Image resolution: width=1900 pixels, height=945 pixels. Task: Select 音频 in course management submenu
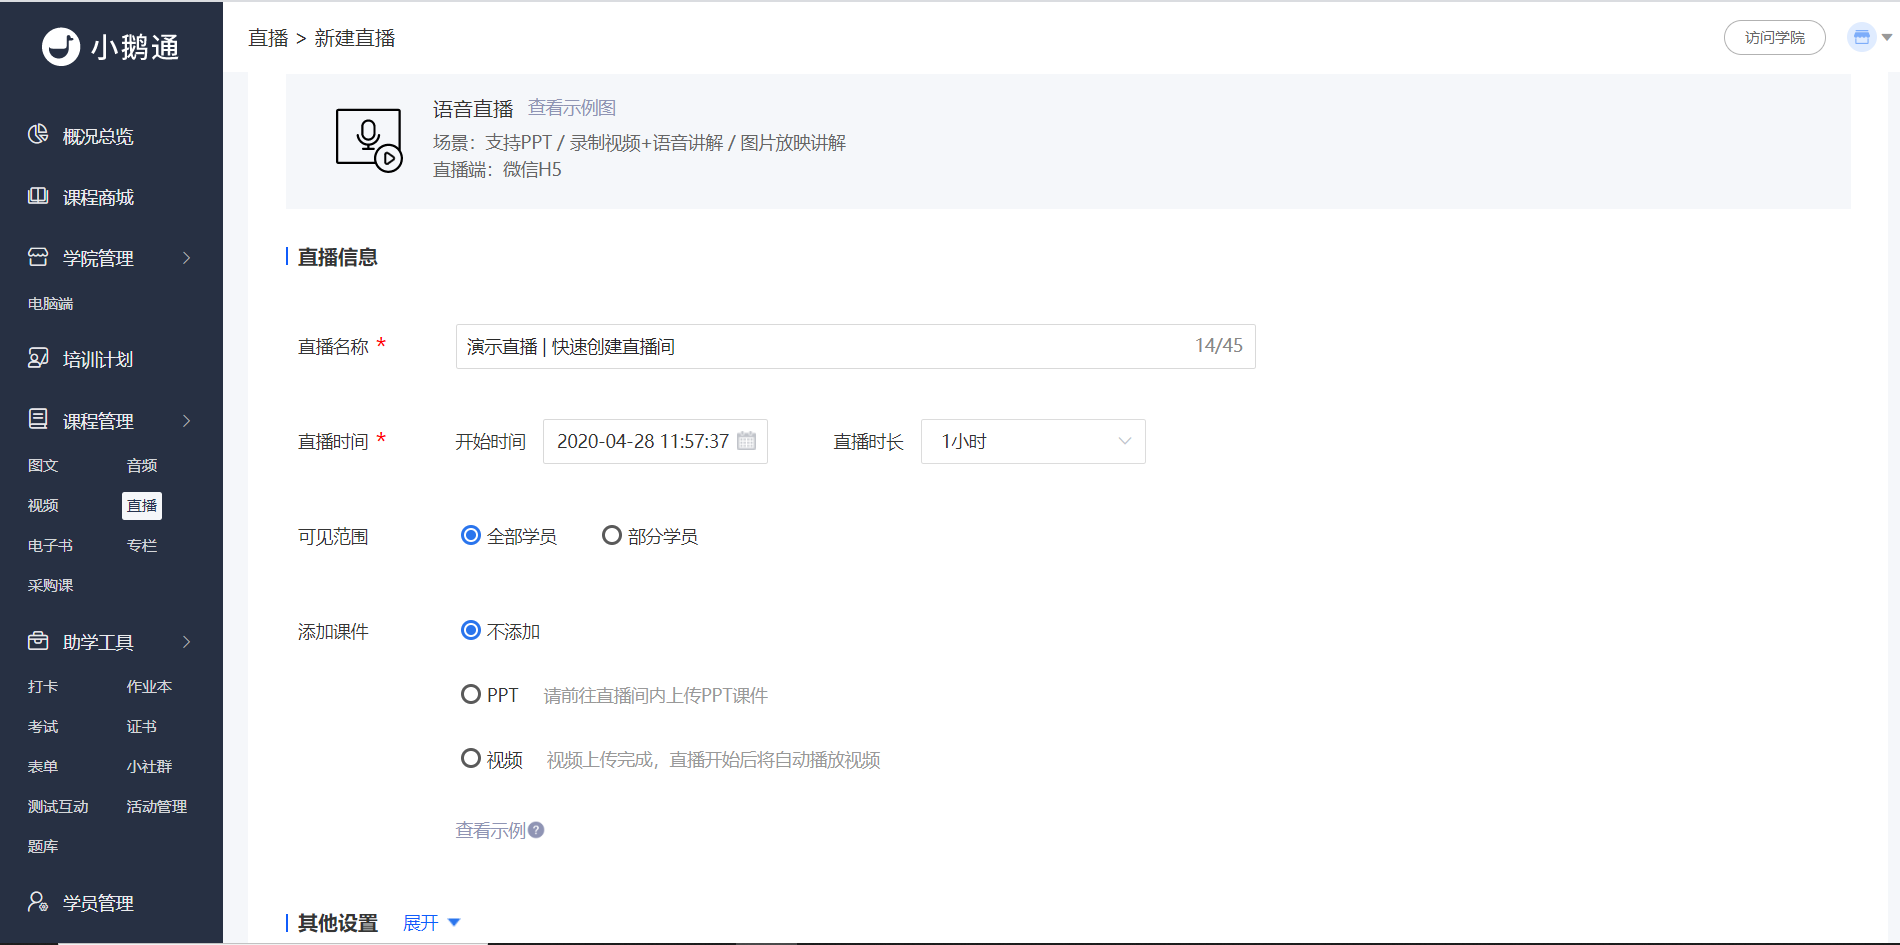click(142, 465)
